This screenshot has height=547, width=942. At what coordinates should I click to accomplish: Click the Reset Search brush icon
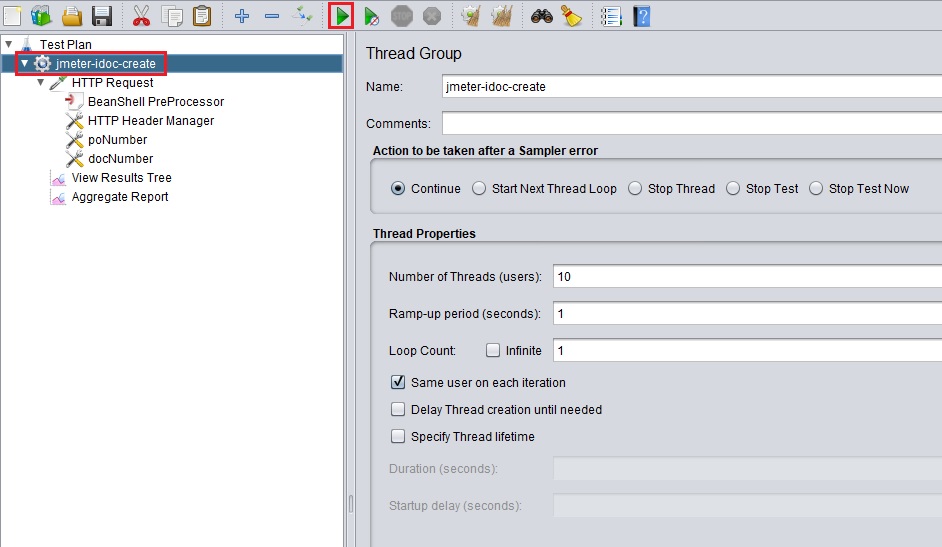pos(572,16)
